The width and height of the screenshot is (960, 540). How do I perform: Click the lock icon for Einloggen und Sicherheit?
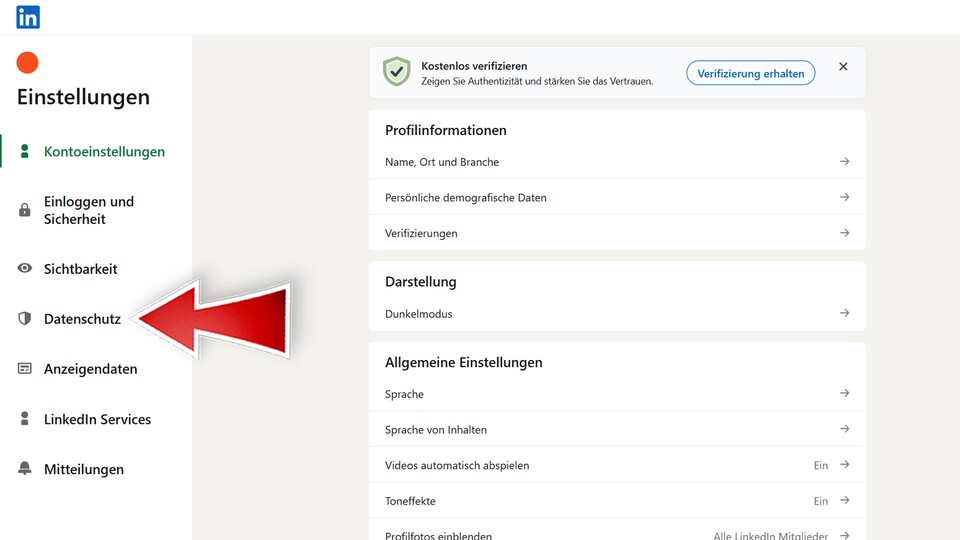(25, 210)
